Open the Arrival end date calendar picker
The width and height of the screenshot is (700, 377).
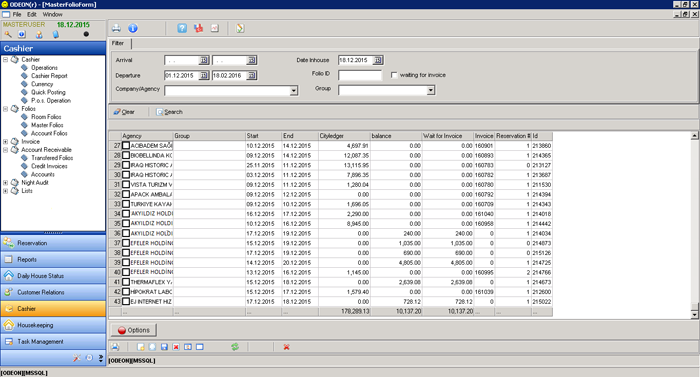(252, 60)
